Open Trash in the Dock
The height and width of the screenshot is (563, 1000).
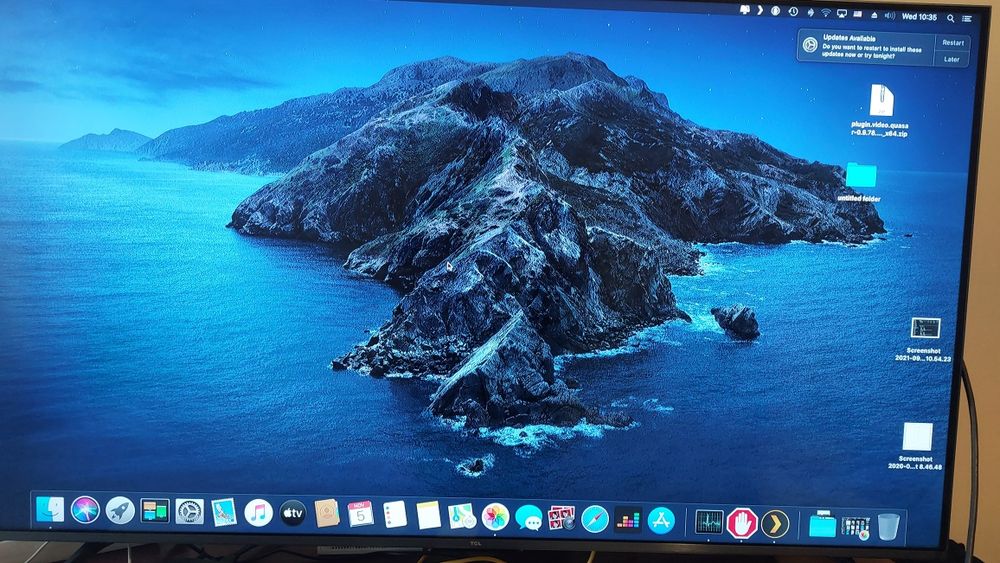888,527
